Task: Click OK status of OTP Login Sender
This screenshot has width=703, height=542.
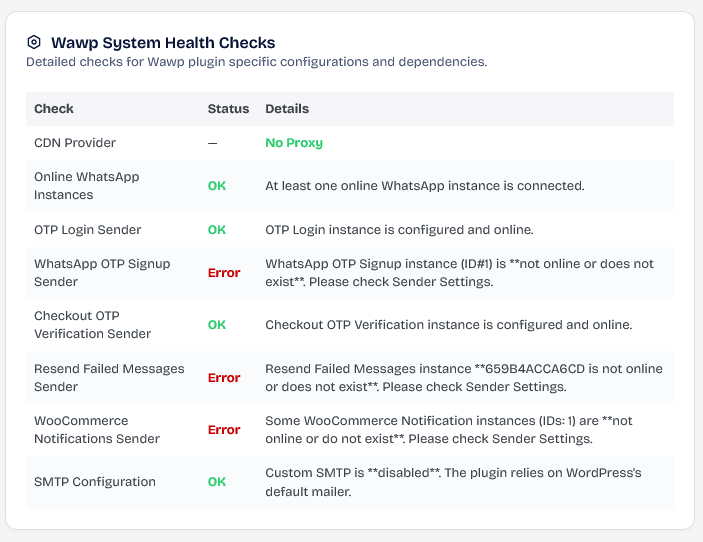Action: pos(217,230)
